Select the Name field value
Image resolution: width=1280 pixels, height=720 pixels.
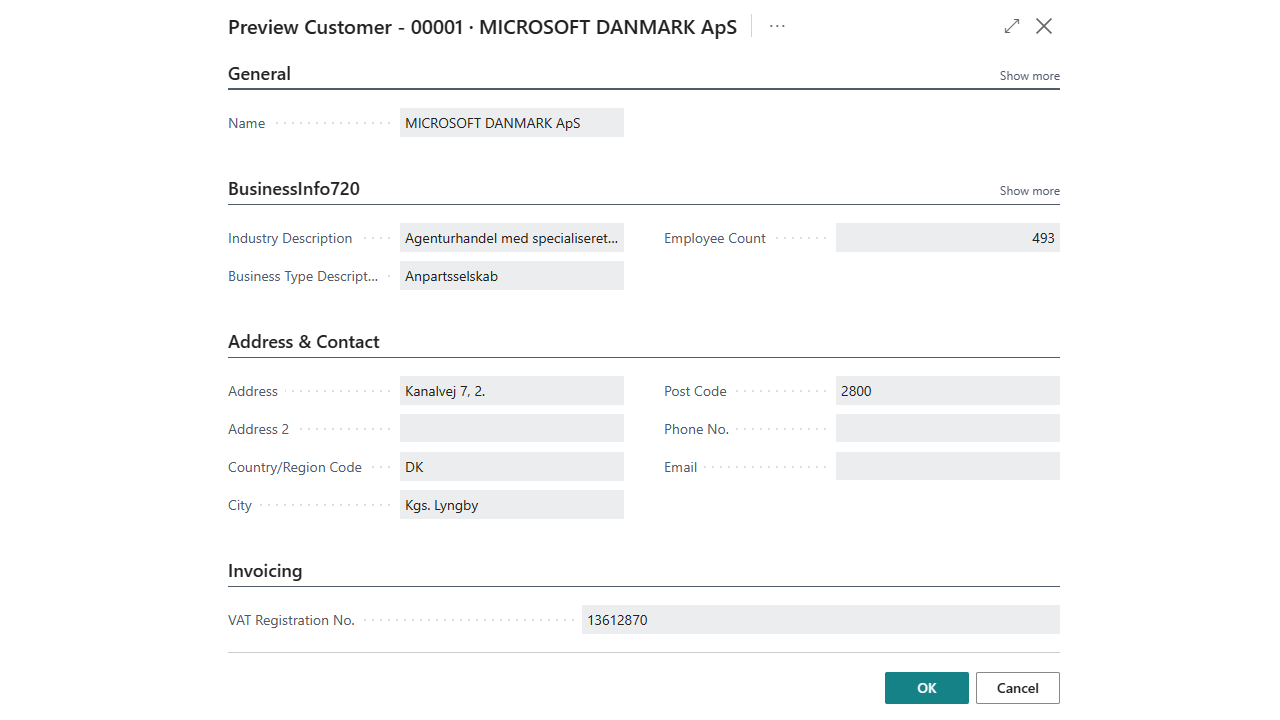click(x=512, y=123)
